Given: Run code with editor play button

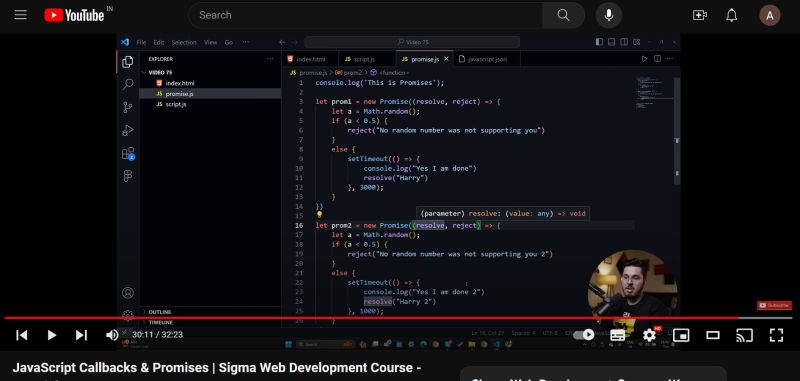Looking at the screenshot, I should 644,59.
